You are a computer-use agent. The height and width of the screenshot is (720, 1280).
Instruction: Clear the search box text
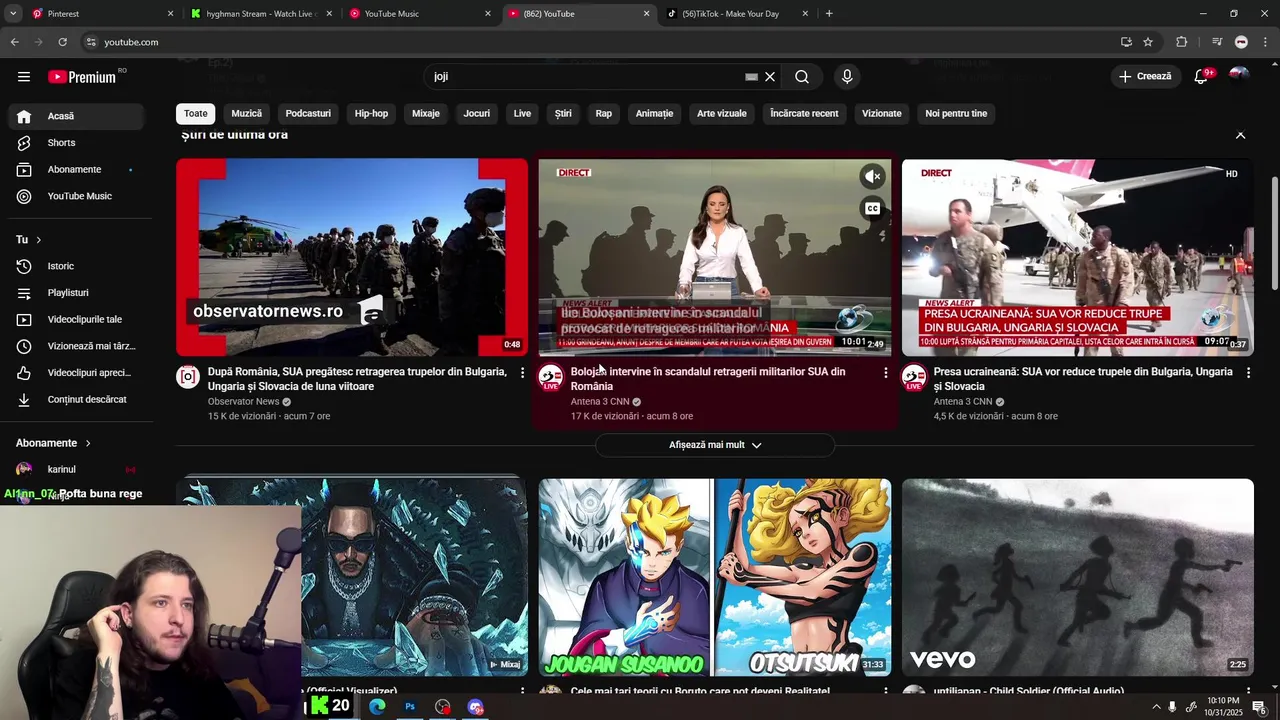click(x=770, y=77)
